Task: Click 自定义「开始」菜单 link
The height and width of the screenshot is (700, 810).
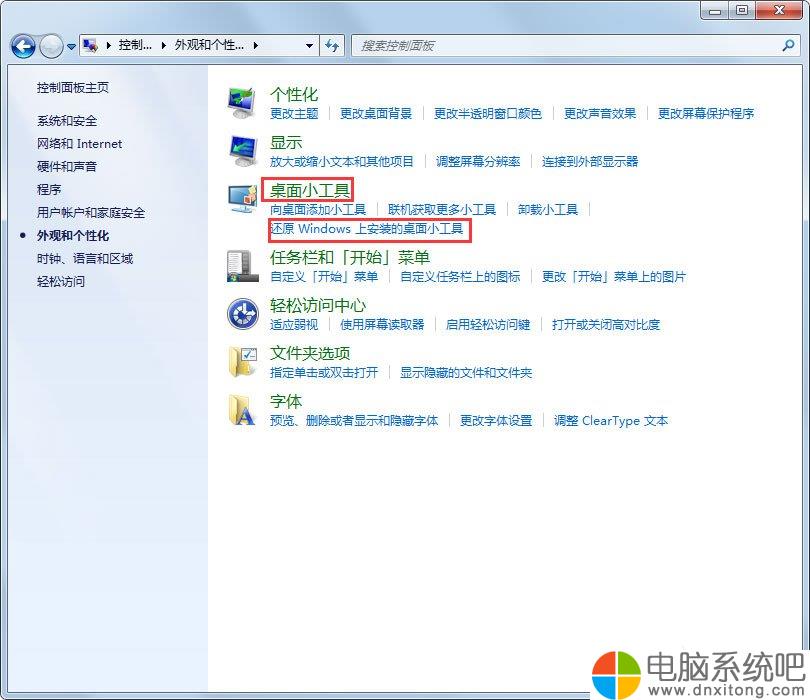Action: 324,277
